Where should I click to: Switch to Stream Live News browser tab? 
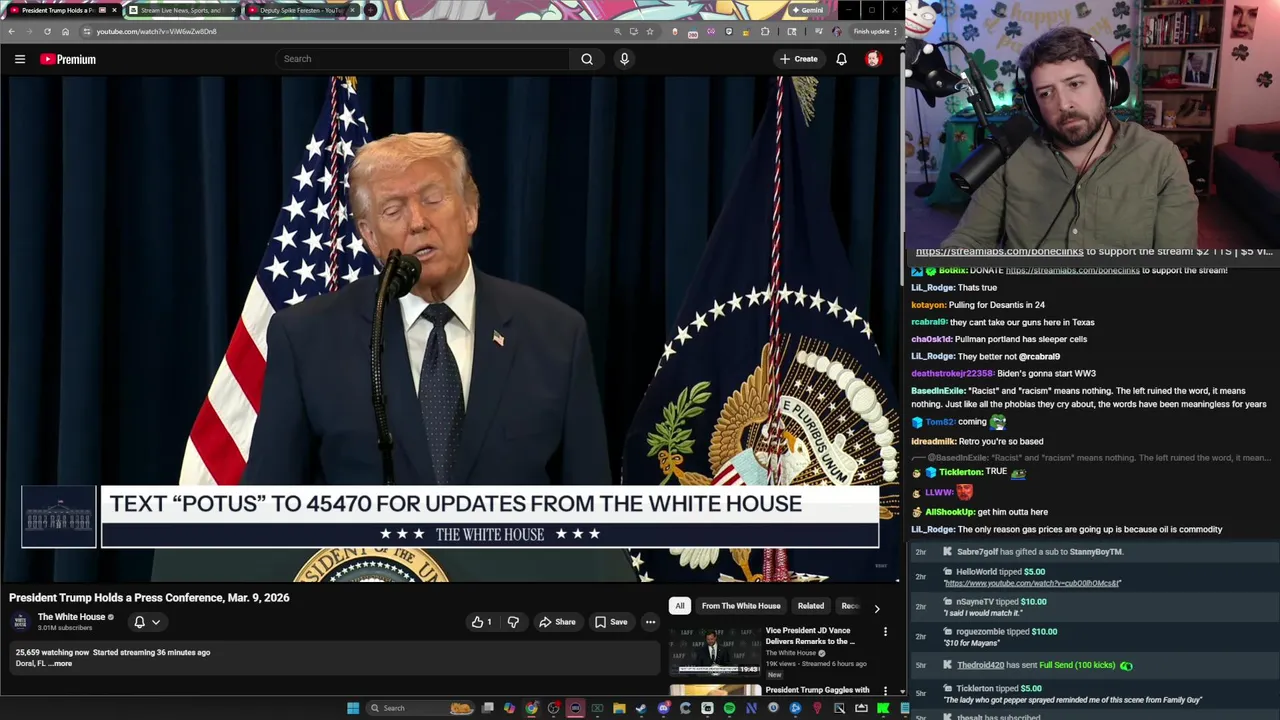click(x=180, y=10)
